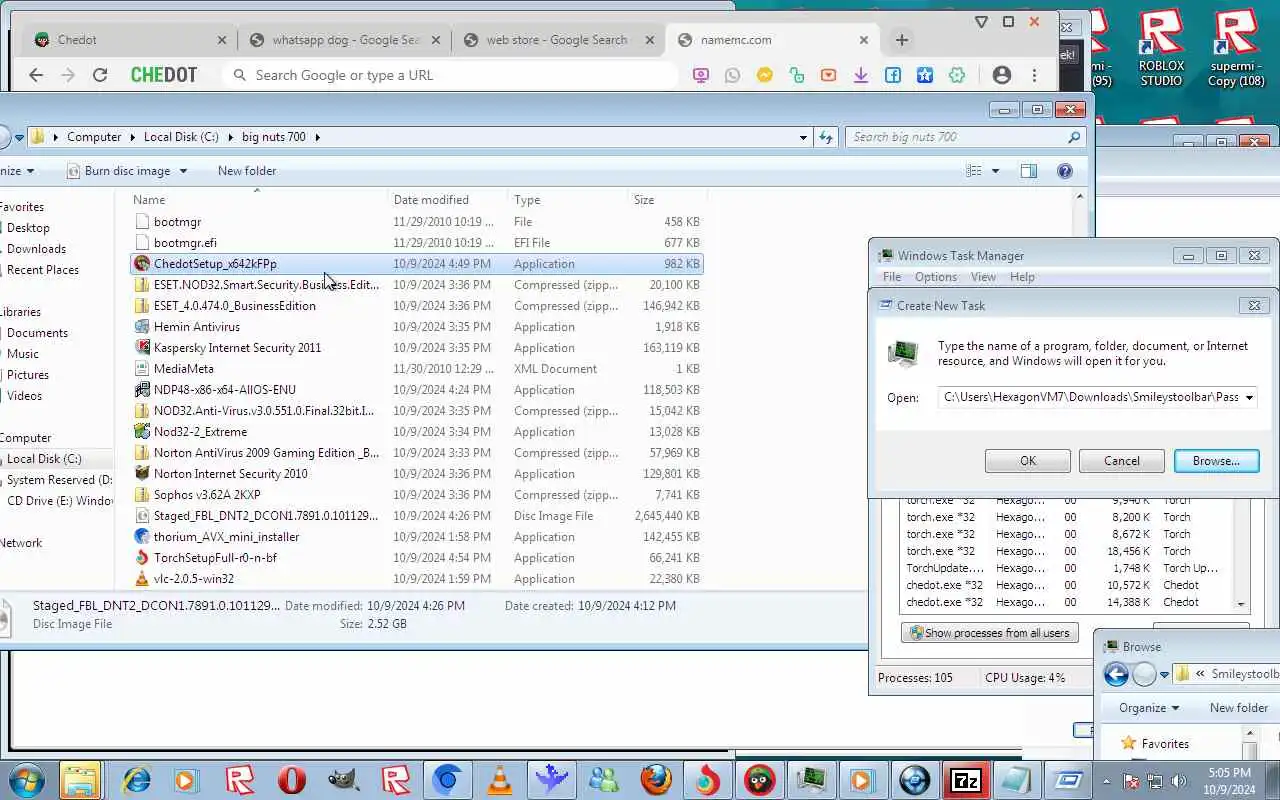The image size is (1280, 800).
Task: Expand the Local Disk (C:) breadcrumb arrow
Action: click(229, 137)
